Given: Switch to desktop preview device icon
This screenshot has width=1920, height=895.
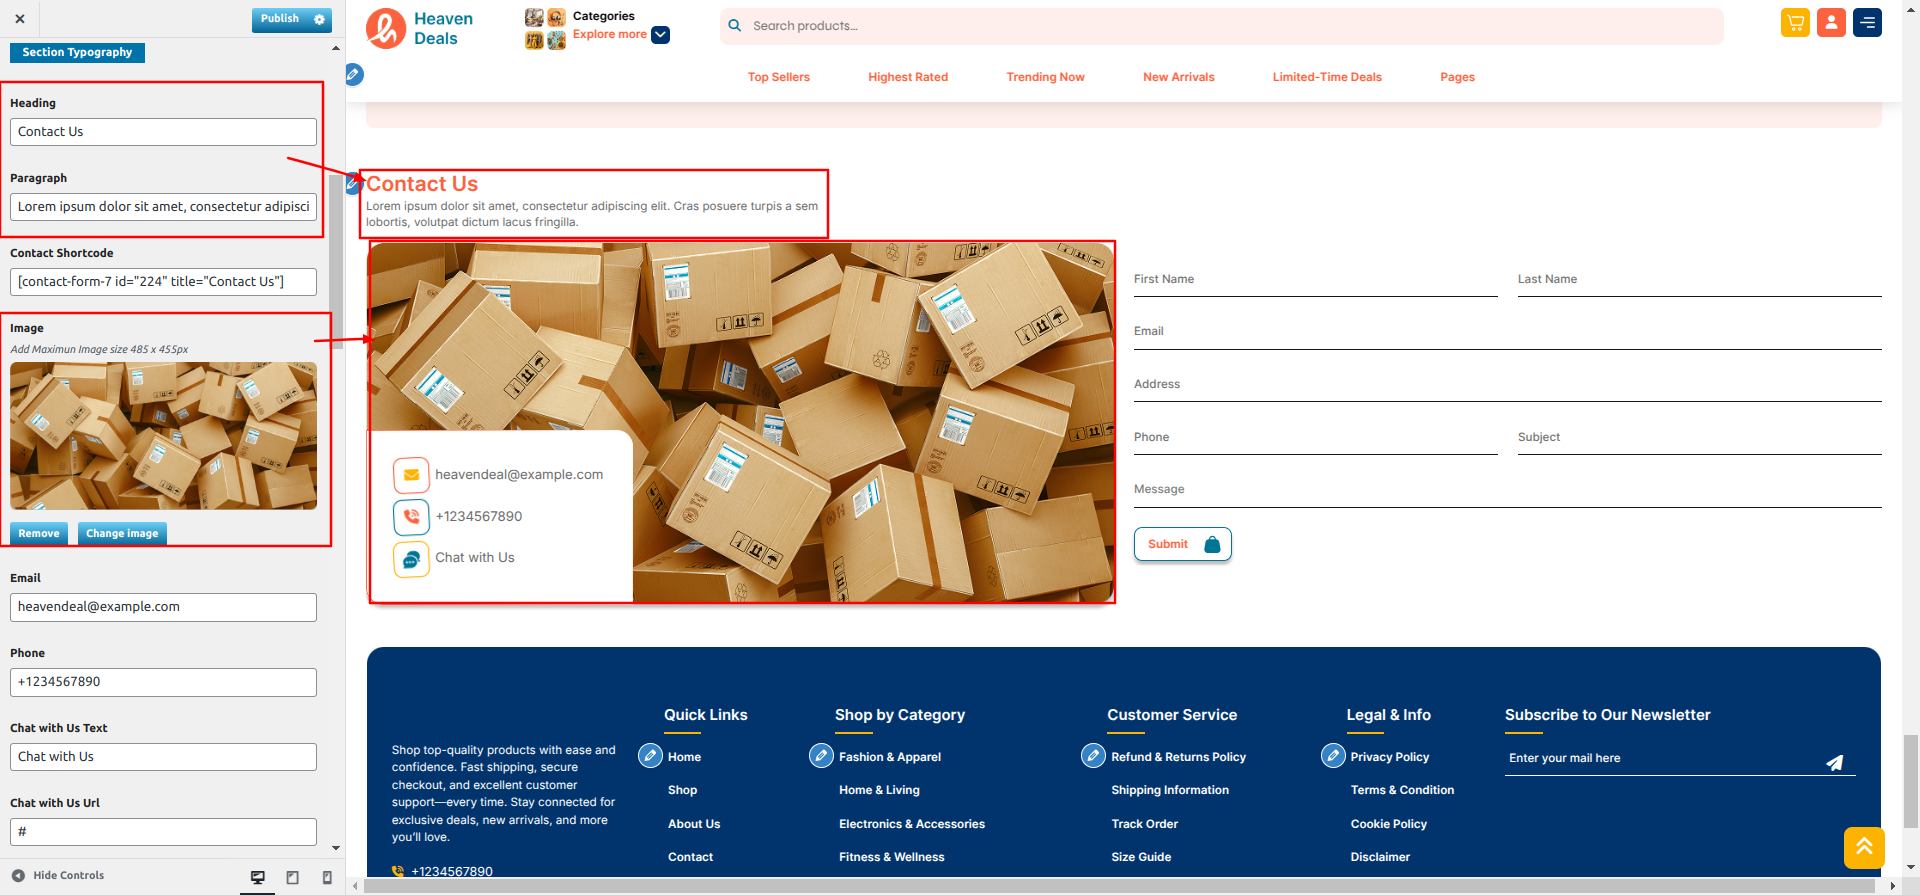Looking at the screenshot, I should (x=258, y=877).
